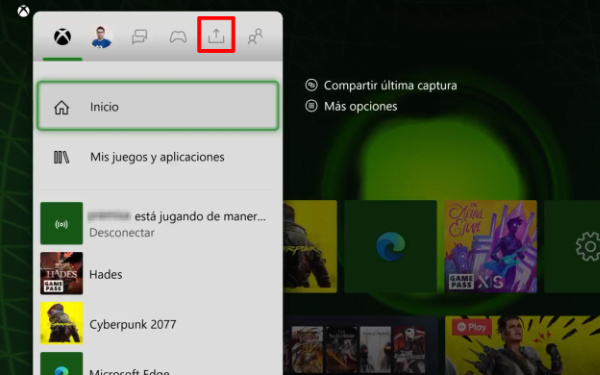Select the 'está jugando de maner...' entry

(158, 223)
